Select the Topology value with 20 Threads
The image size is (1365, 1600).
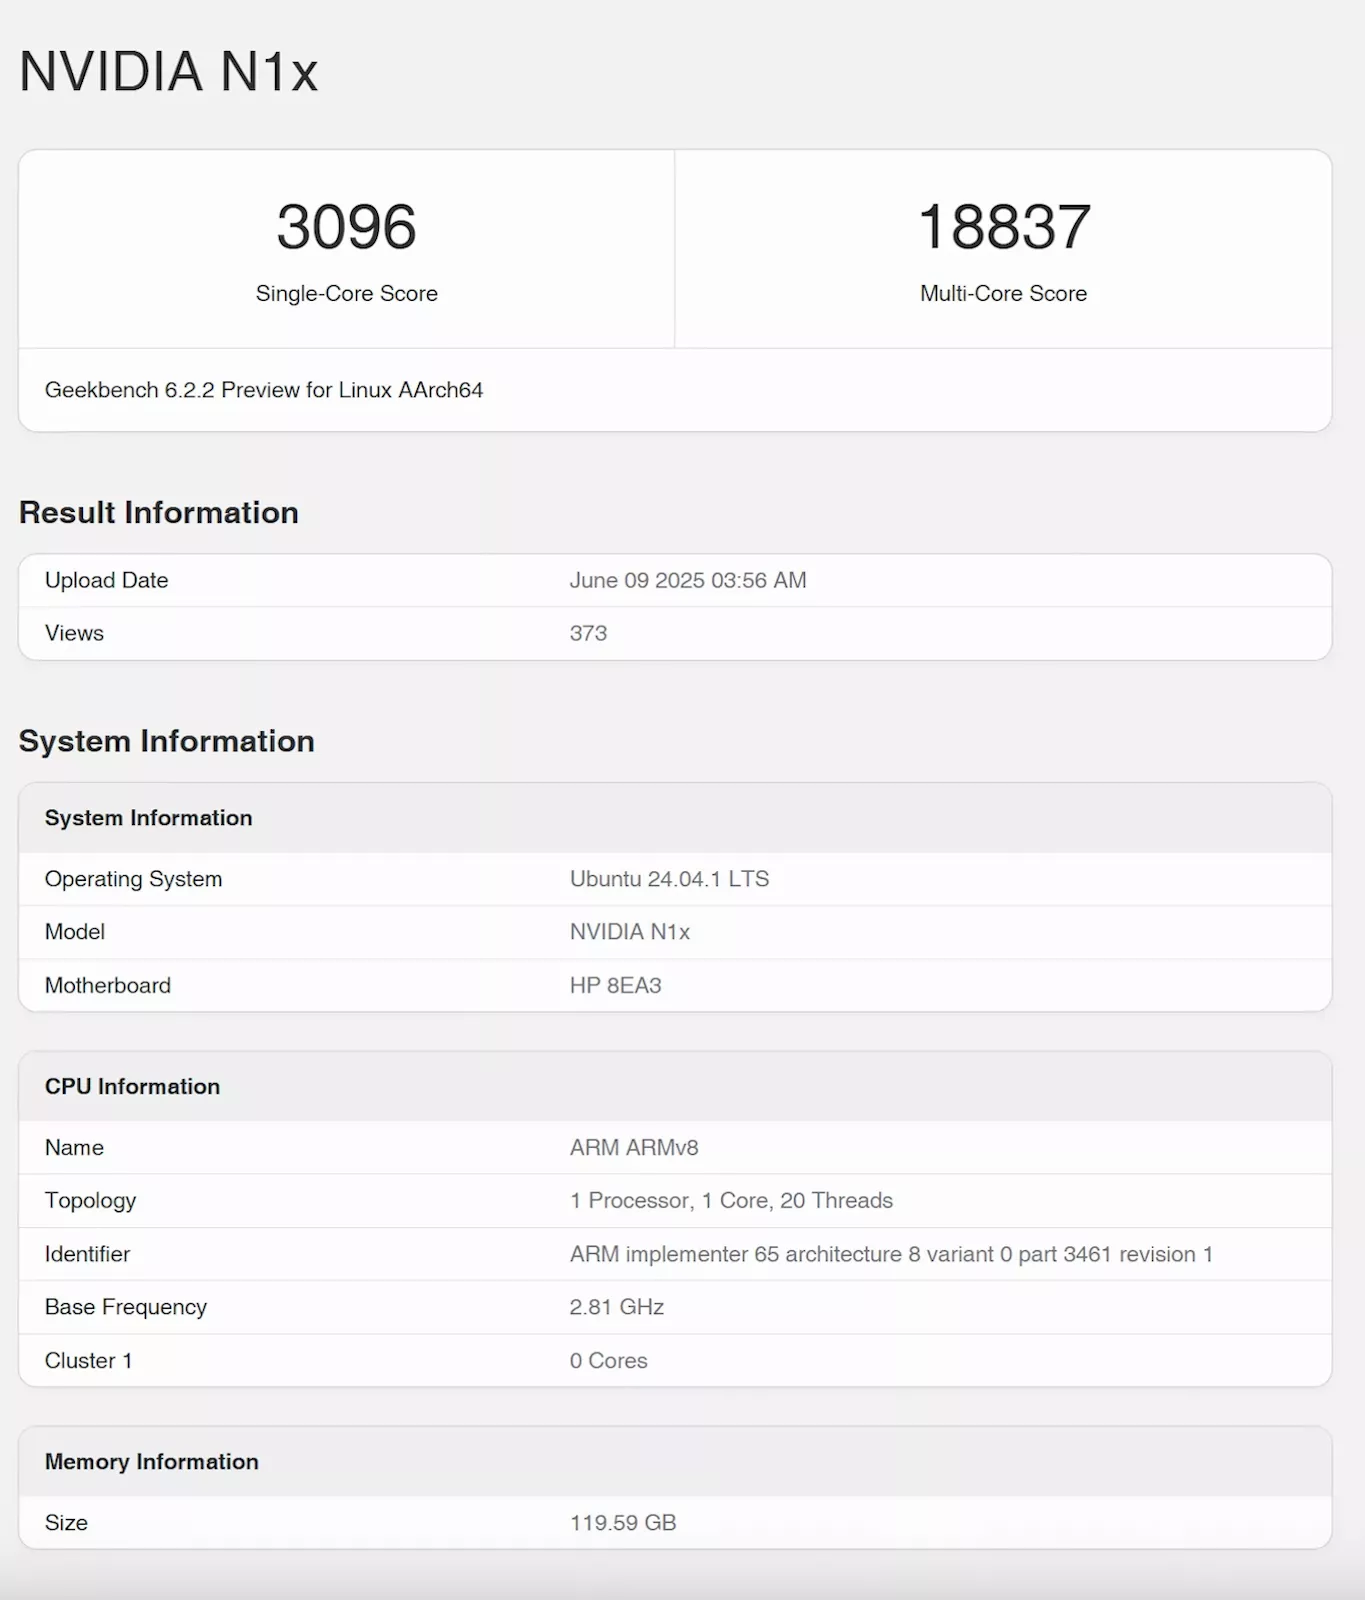[x=731, y=1200]
